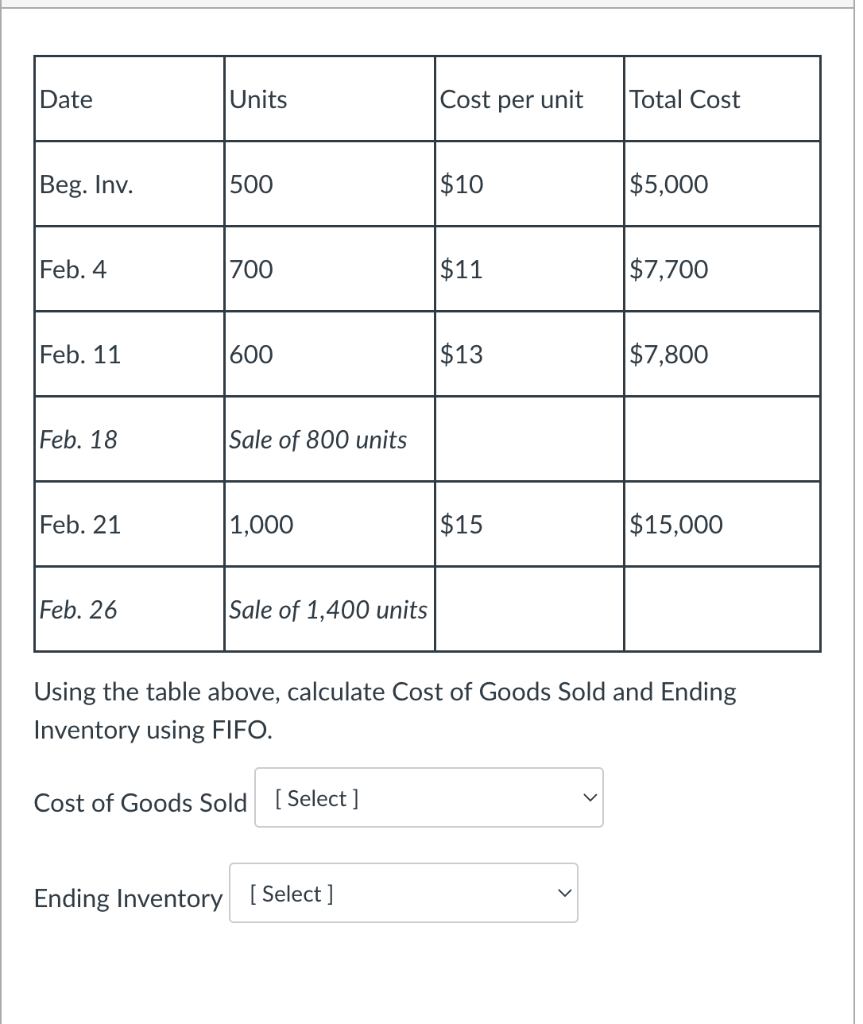The height and width of the screenshot is (1024, 863).
Task: Click the Cost per unit column header
Action: pos(511,98)
